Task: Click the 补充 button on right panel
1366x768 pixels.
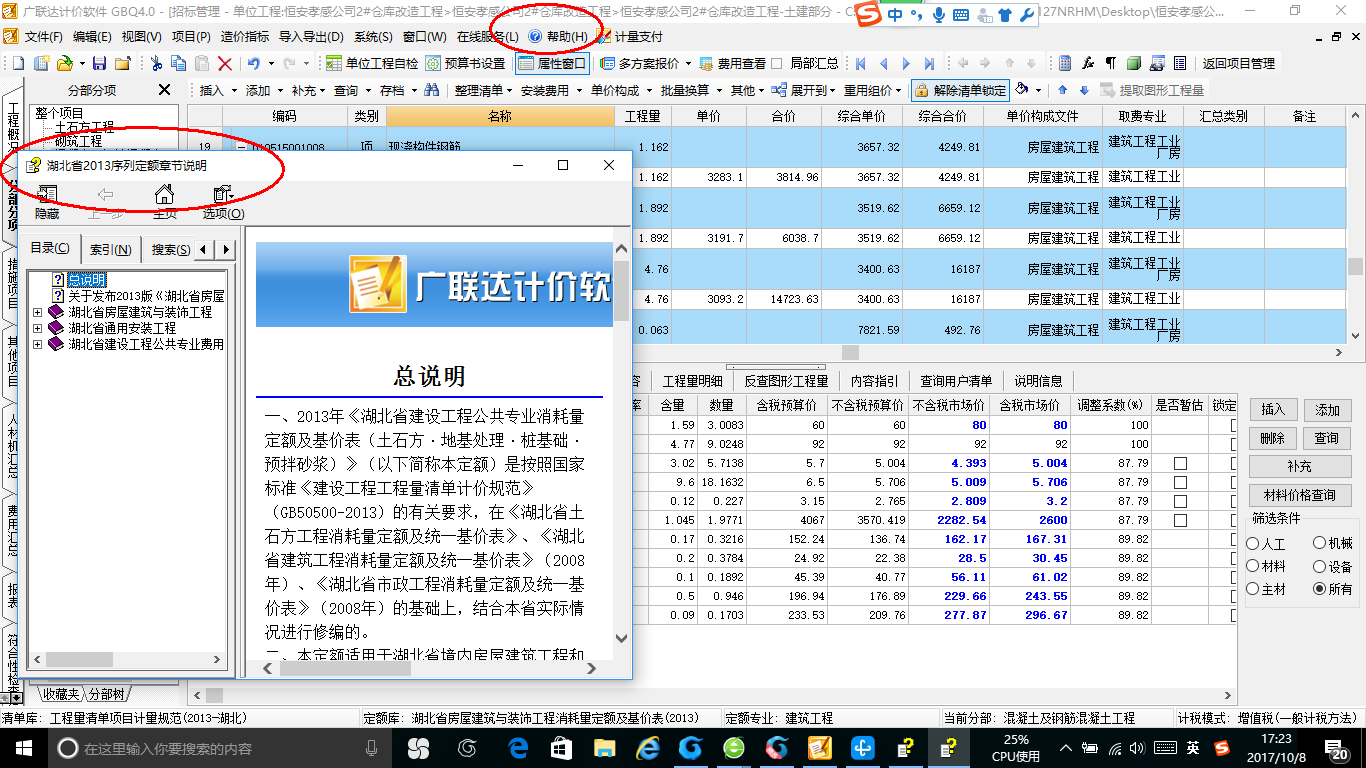Action: click(1300, 466)
